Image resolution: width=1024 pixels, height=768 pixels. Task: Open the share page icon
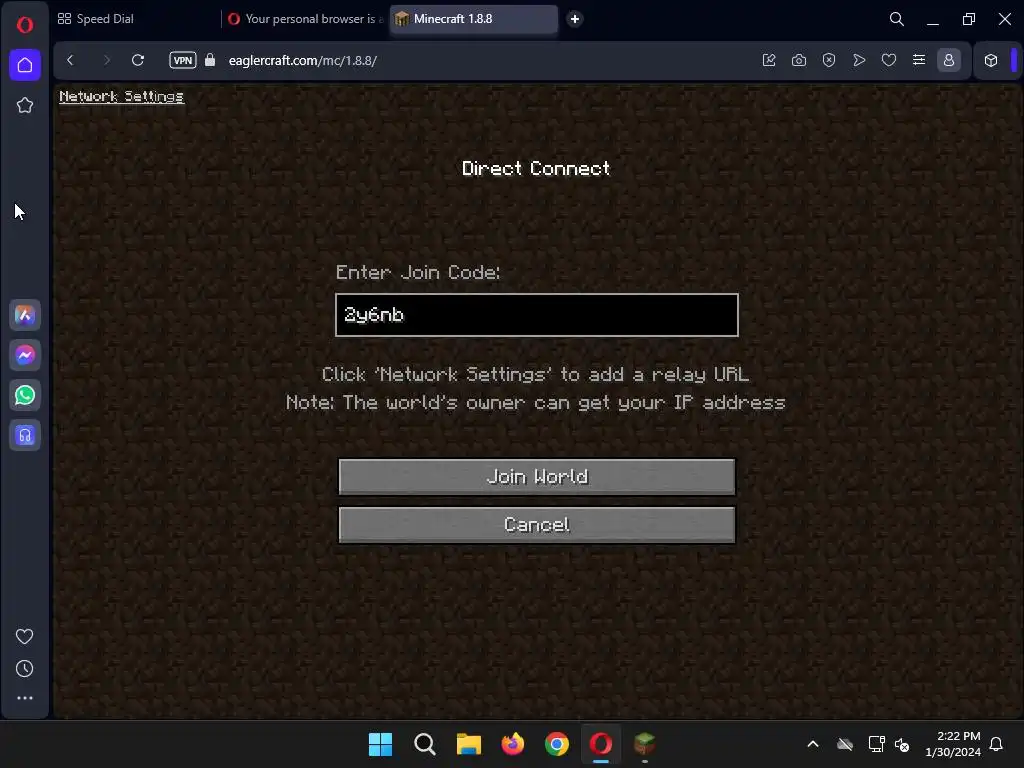(x=769, y=60)
